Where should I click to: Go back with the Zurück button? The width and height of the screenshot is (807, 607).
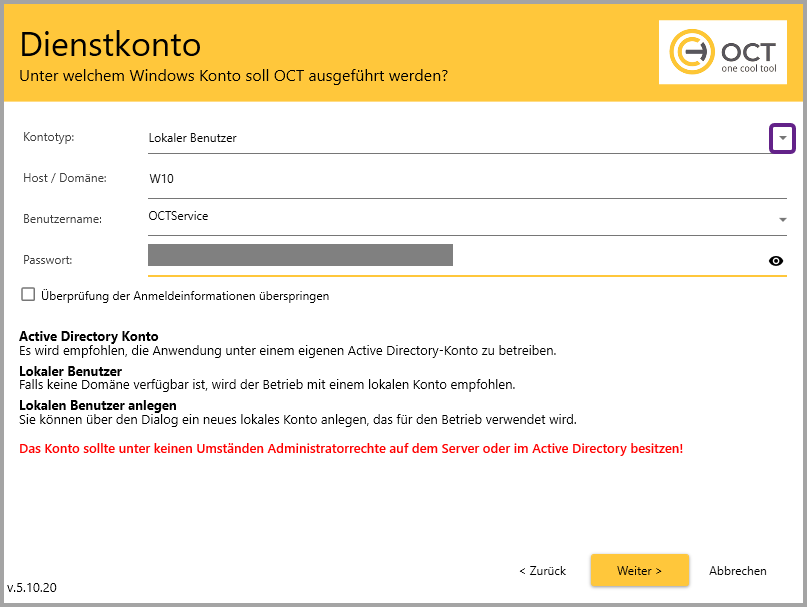coord(542,570)
